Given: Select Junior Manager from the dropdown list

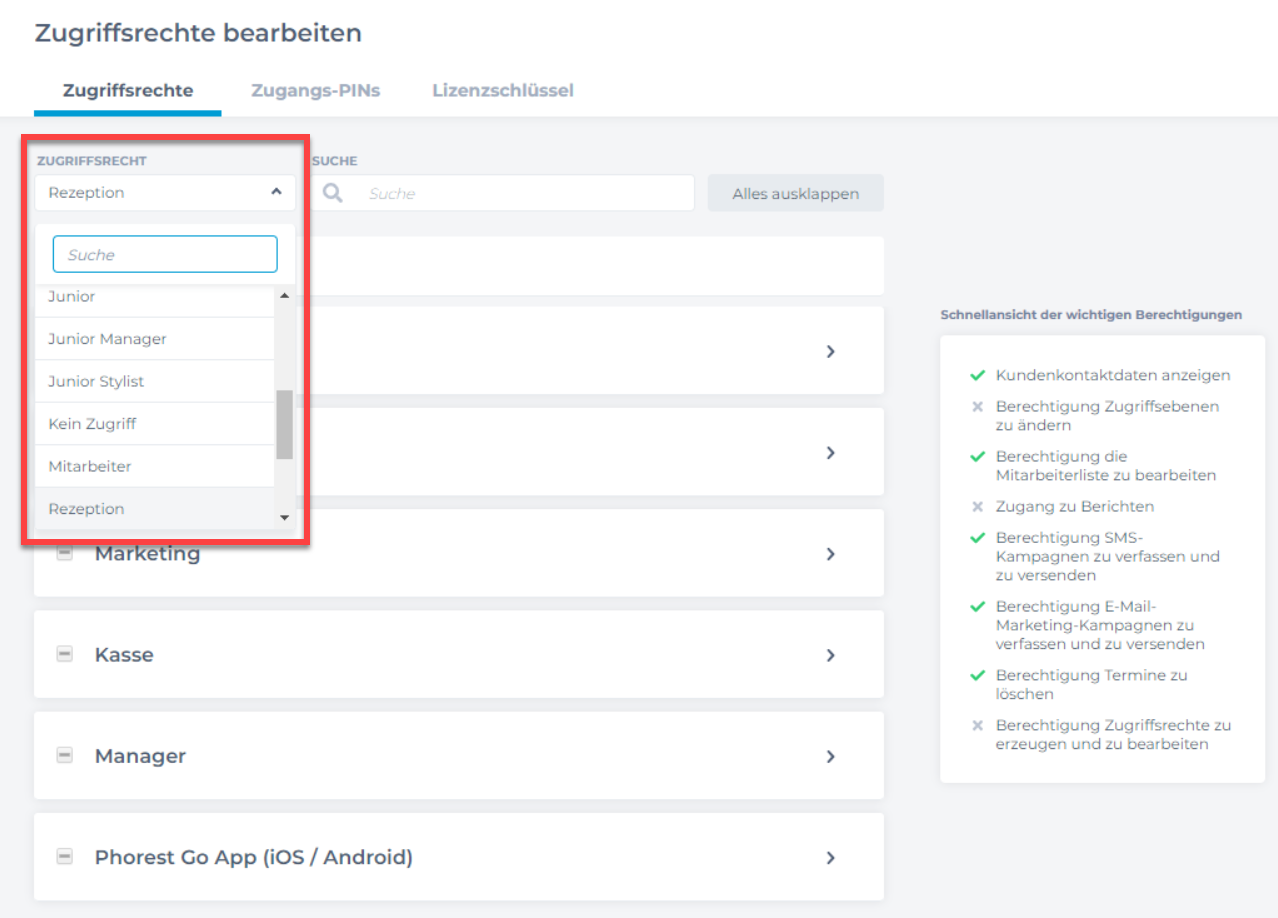Looking at the screenshot, I should [x=107, y=339].
